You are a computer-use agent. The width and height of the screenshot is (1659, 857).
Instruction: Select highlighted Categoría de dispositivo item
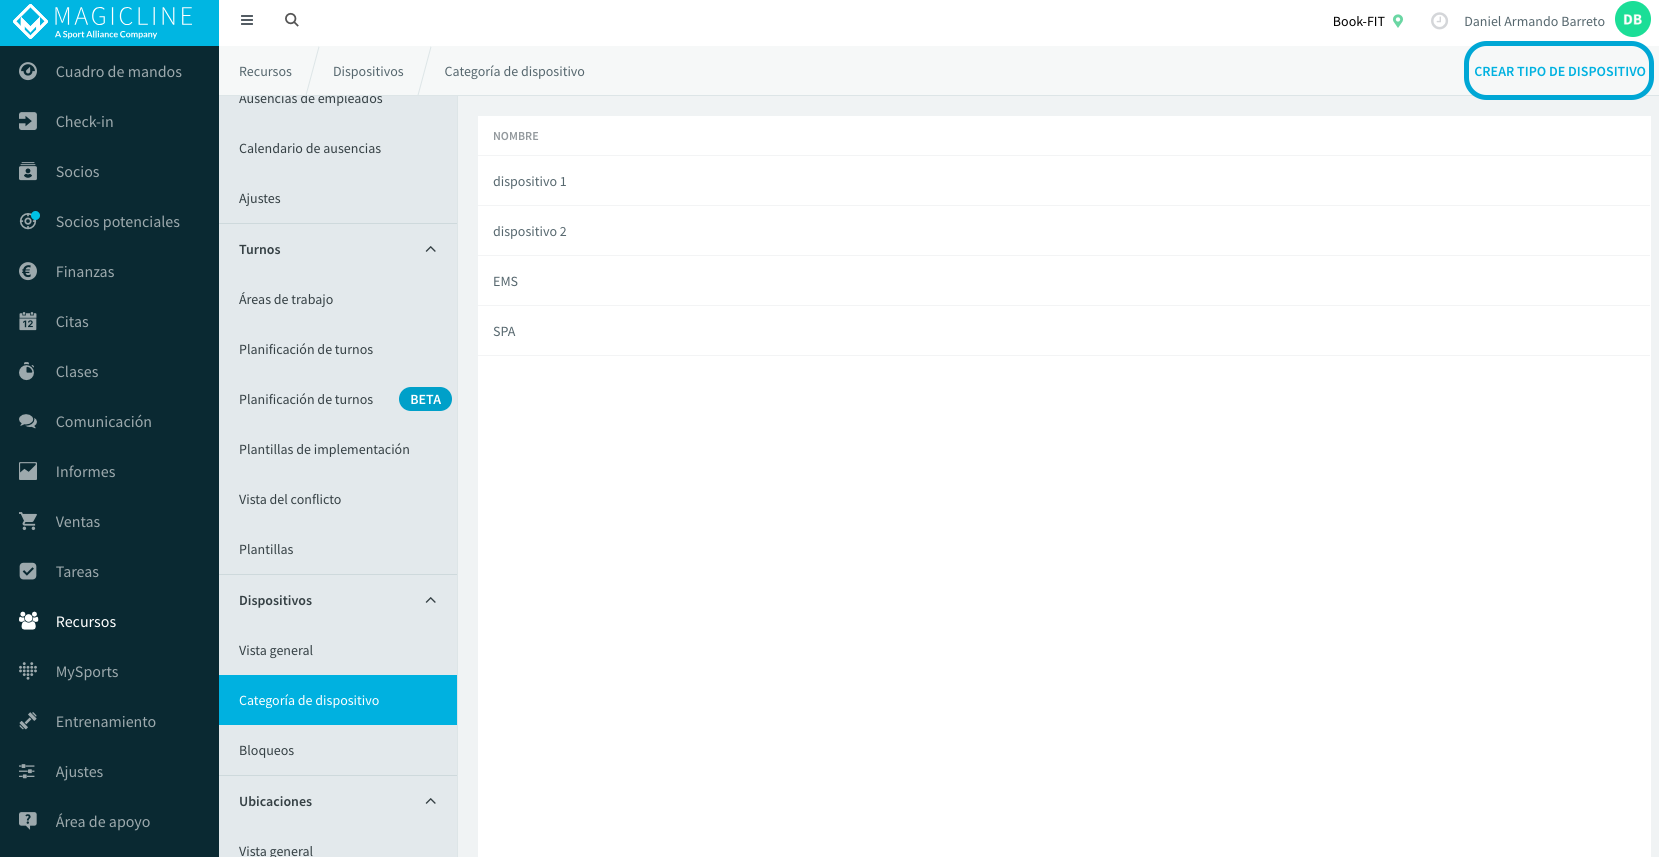pos(338,700)
